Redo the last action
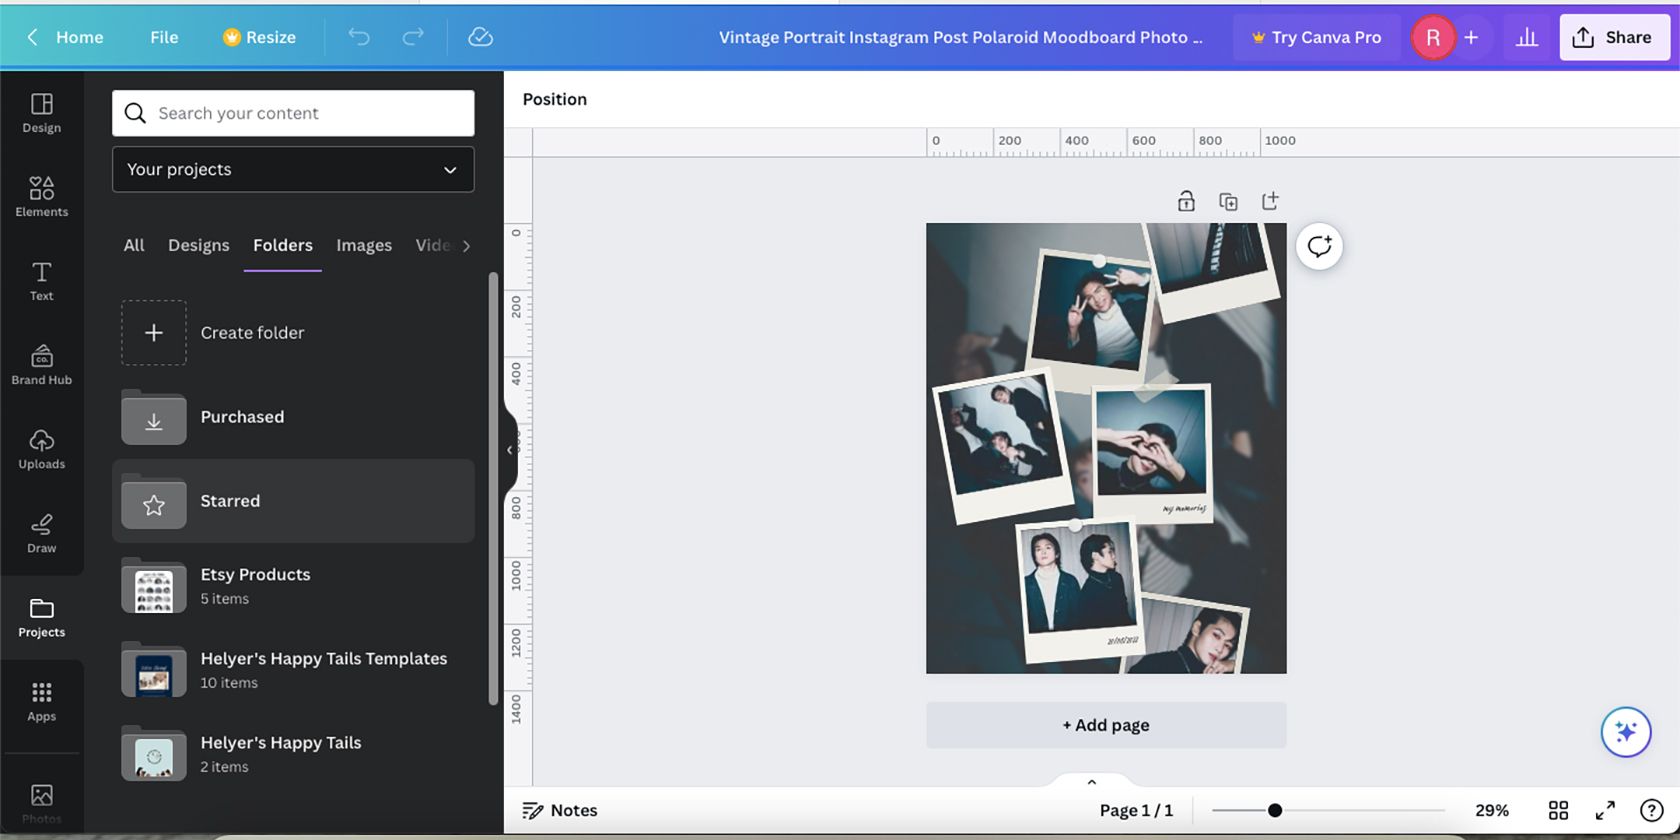 413,37
